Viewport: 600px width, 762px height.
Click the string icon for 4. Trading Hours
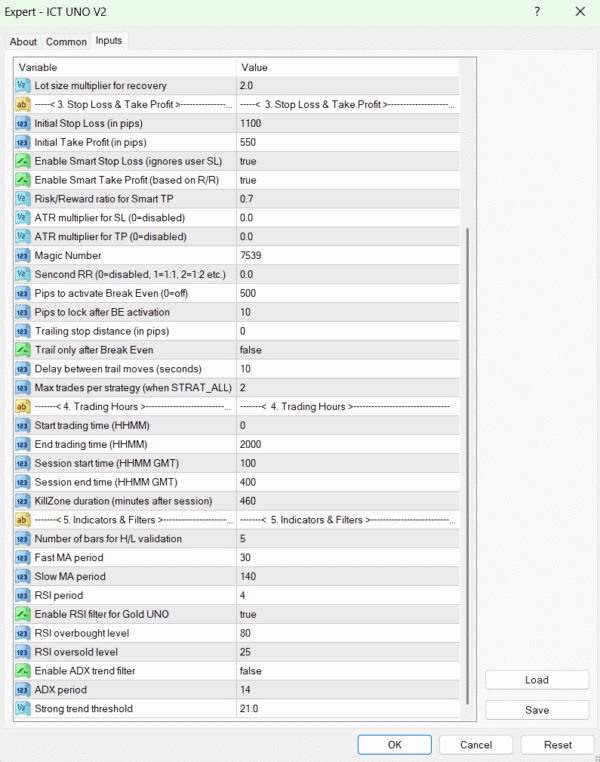click(x=22, y=407)
